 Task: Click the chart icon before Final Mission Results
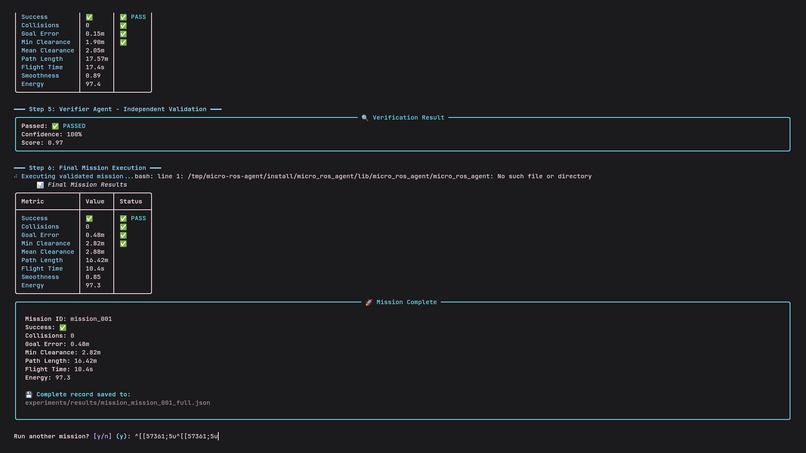pyautogui.click(x=40, y=185)
